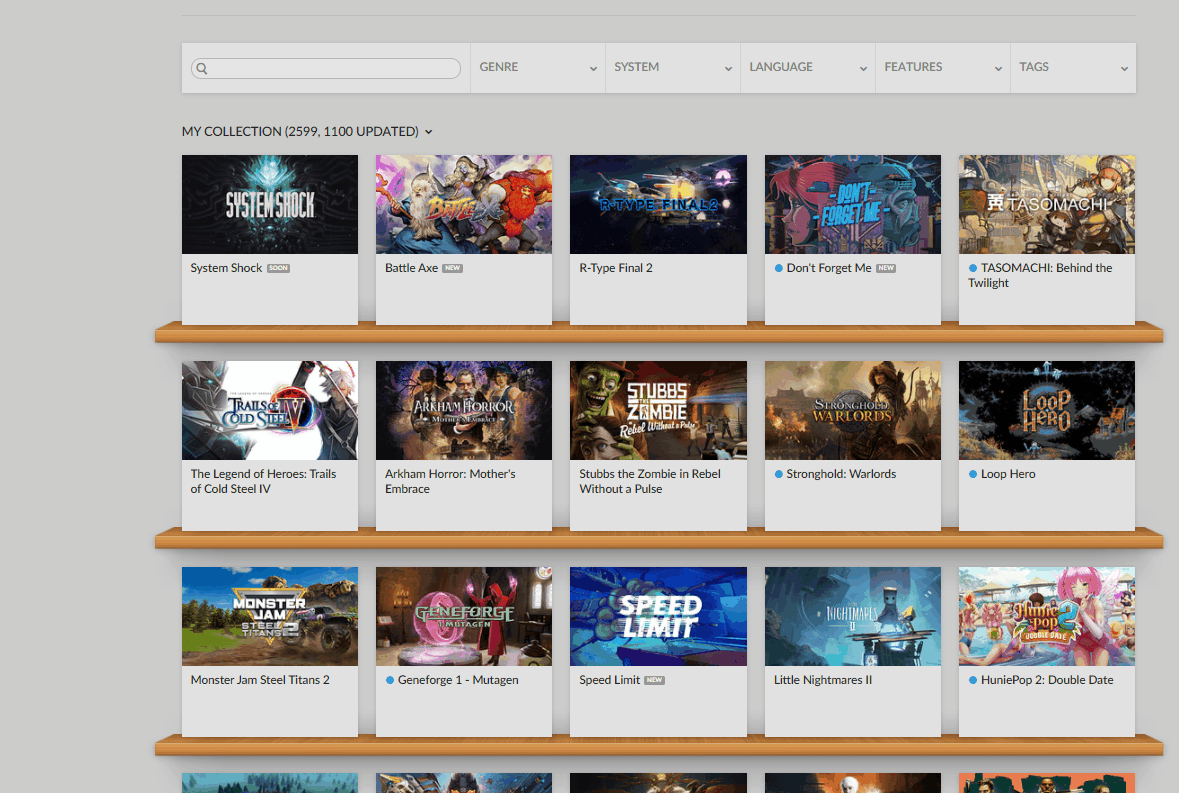Click the Speed Limit title
This screenshot has width=1179, height=793.
coord(610,680)
